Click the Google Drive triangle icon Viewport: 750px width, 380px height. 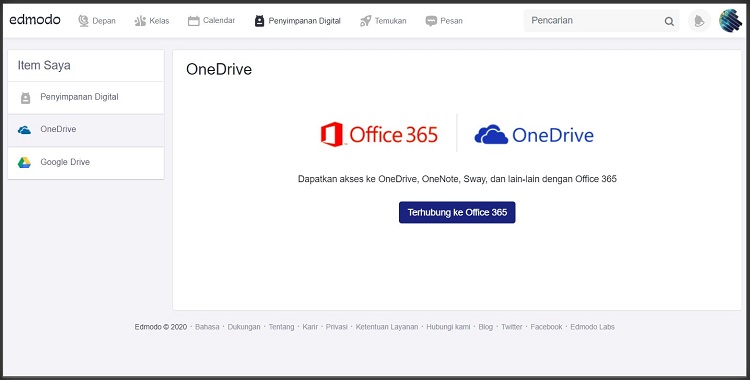(24, 162)
